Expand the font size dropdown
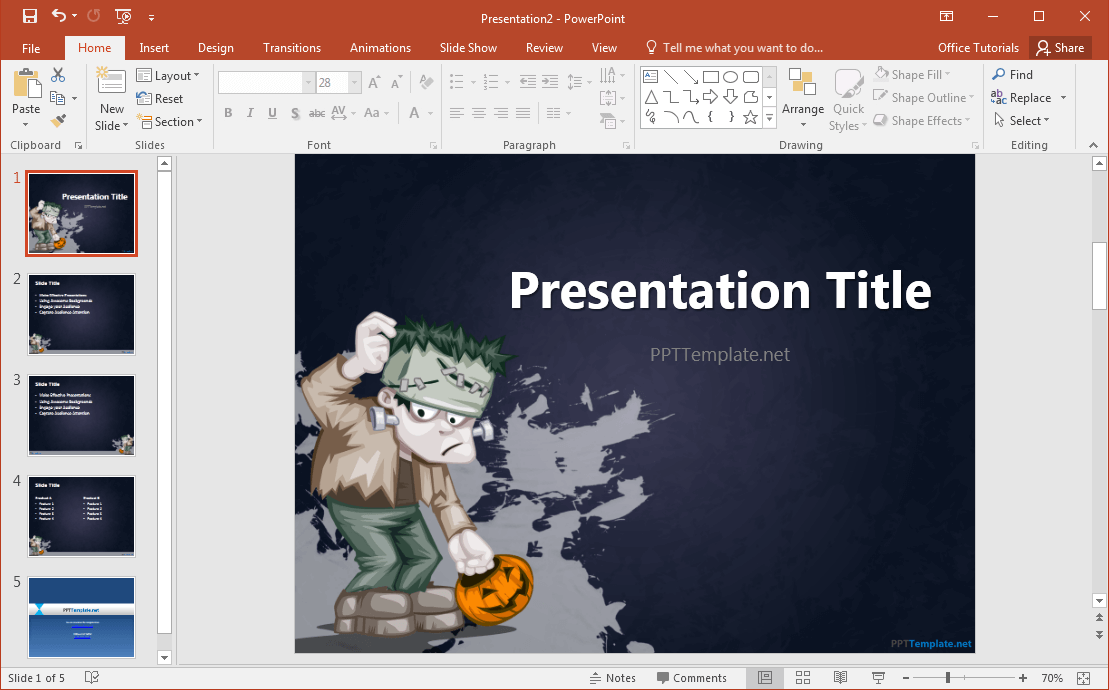Viewport: 1109px width, 690px height. tap(354, 82)
